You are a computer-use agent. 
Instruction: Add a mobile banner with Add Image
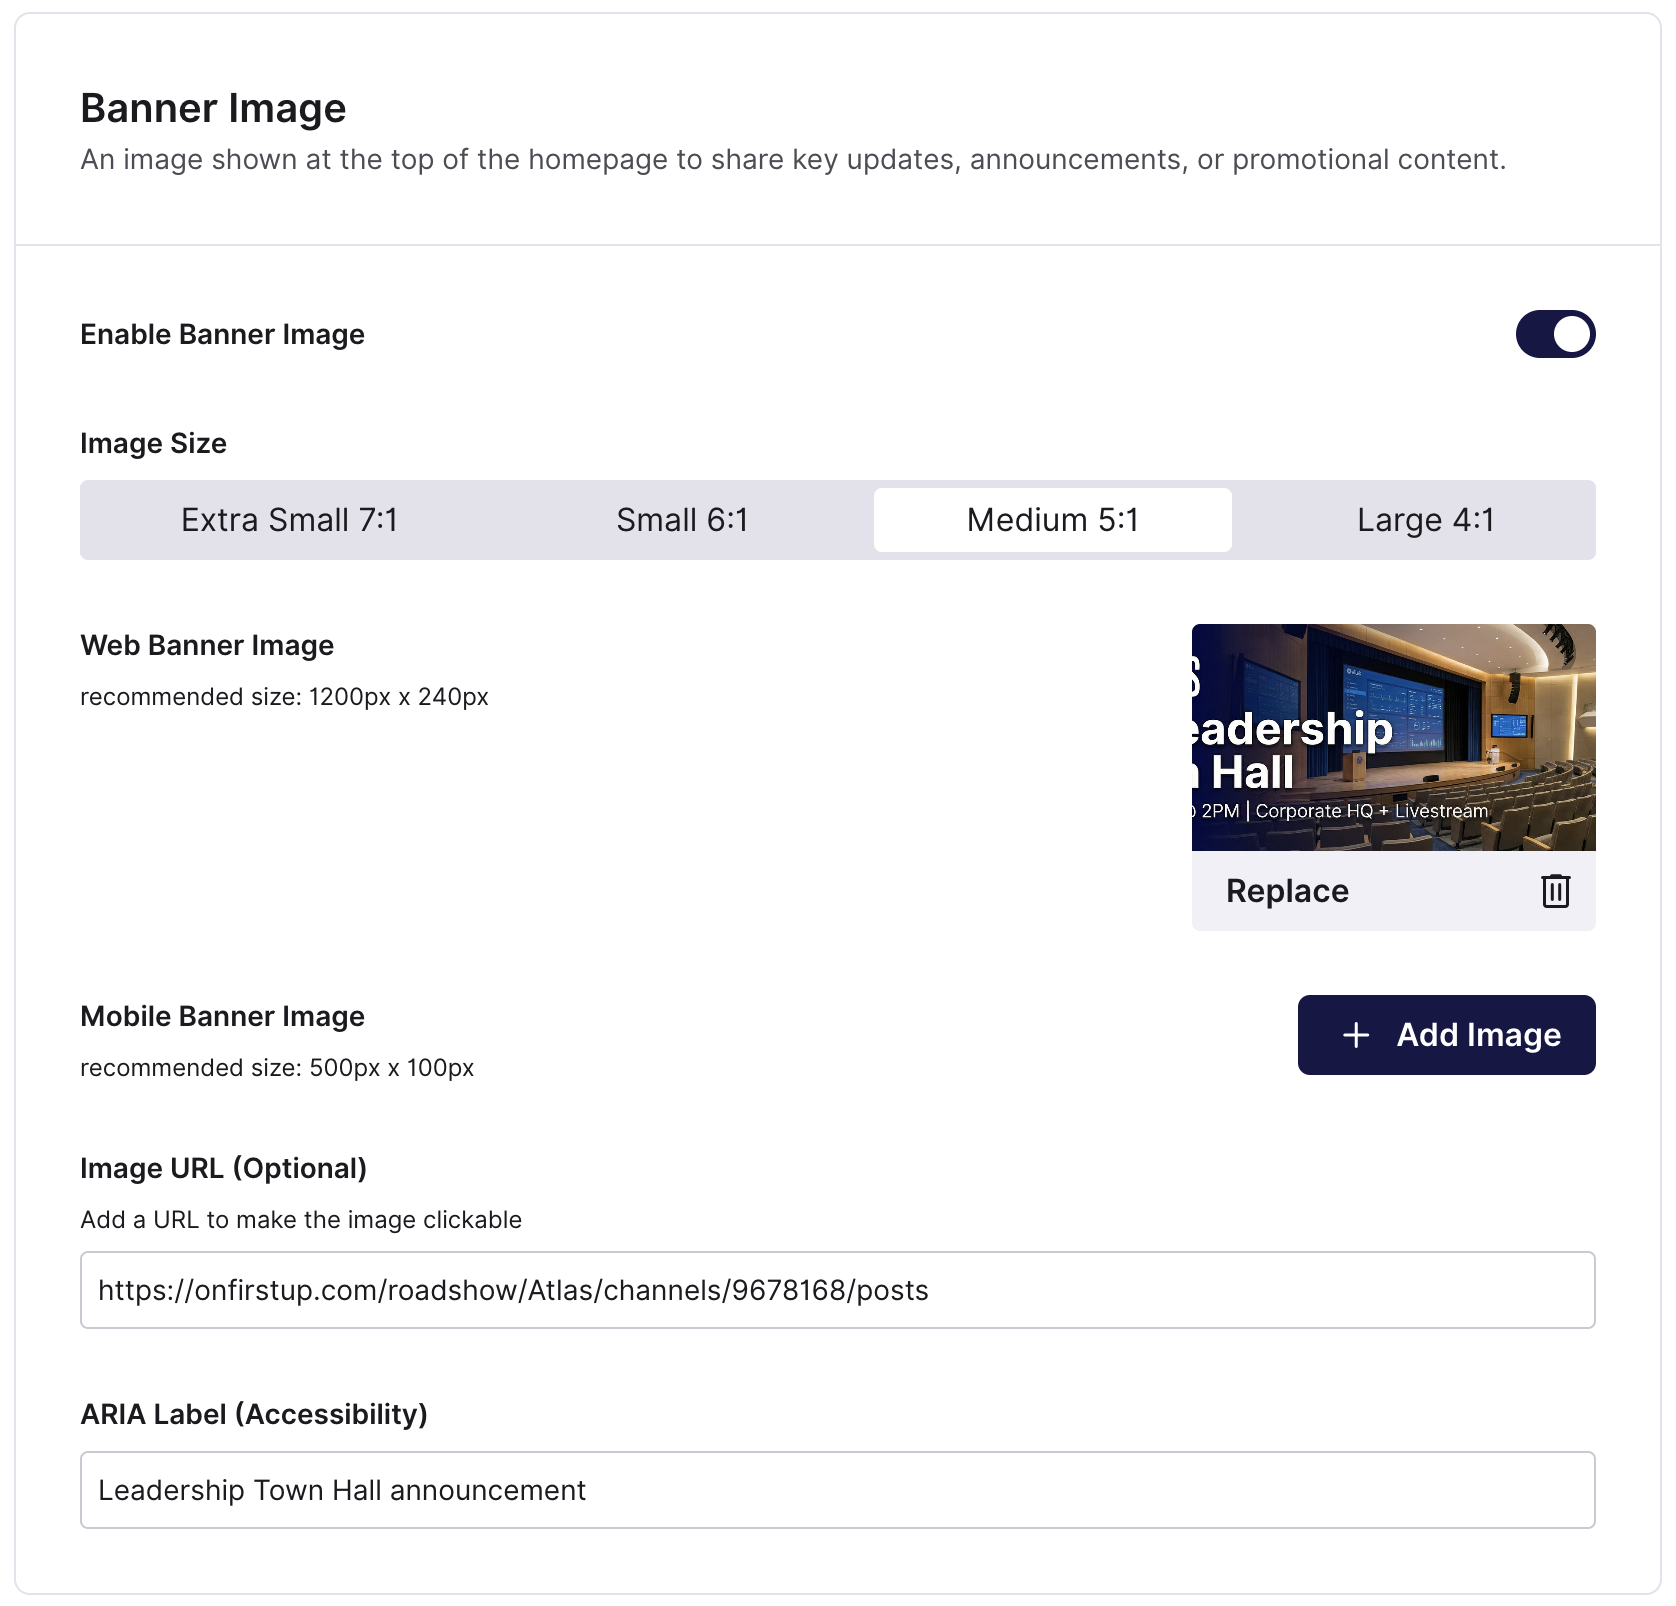click(x=1446, y=1035)
